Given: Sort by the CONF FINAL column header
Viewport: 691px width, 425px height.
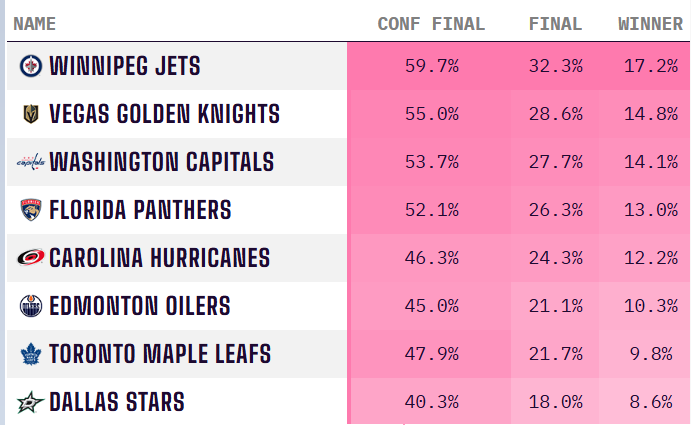Looking at the screenshot, I should 430,24.
